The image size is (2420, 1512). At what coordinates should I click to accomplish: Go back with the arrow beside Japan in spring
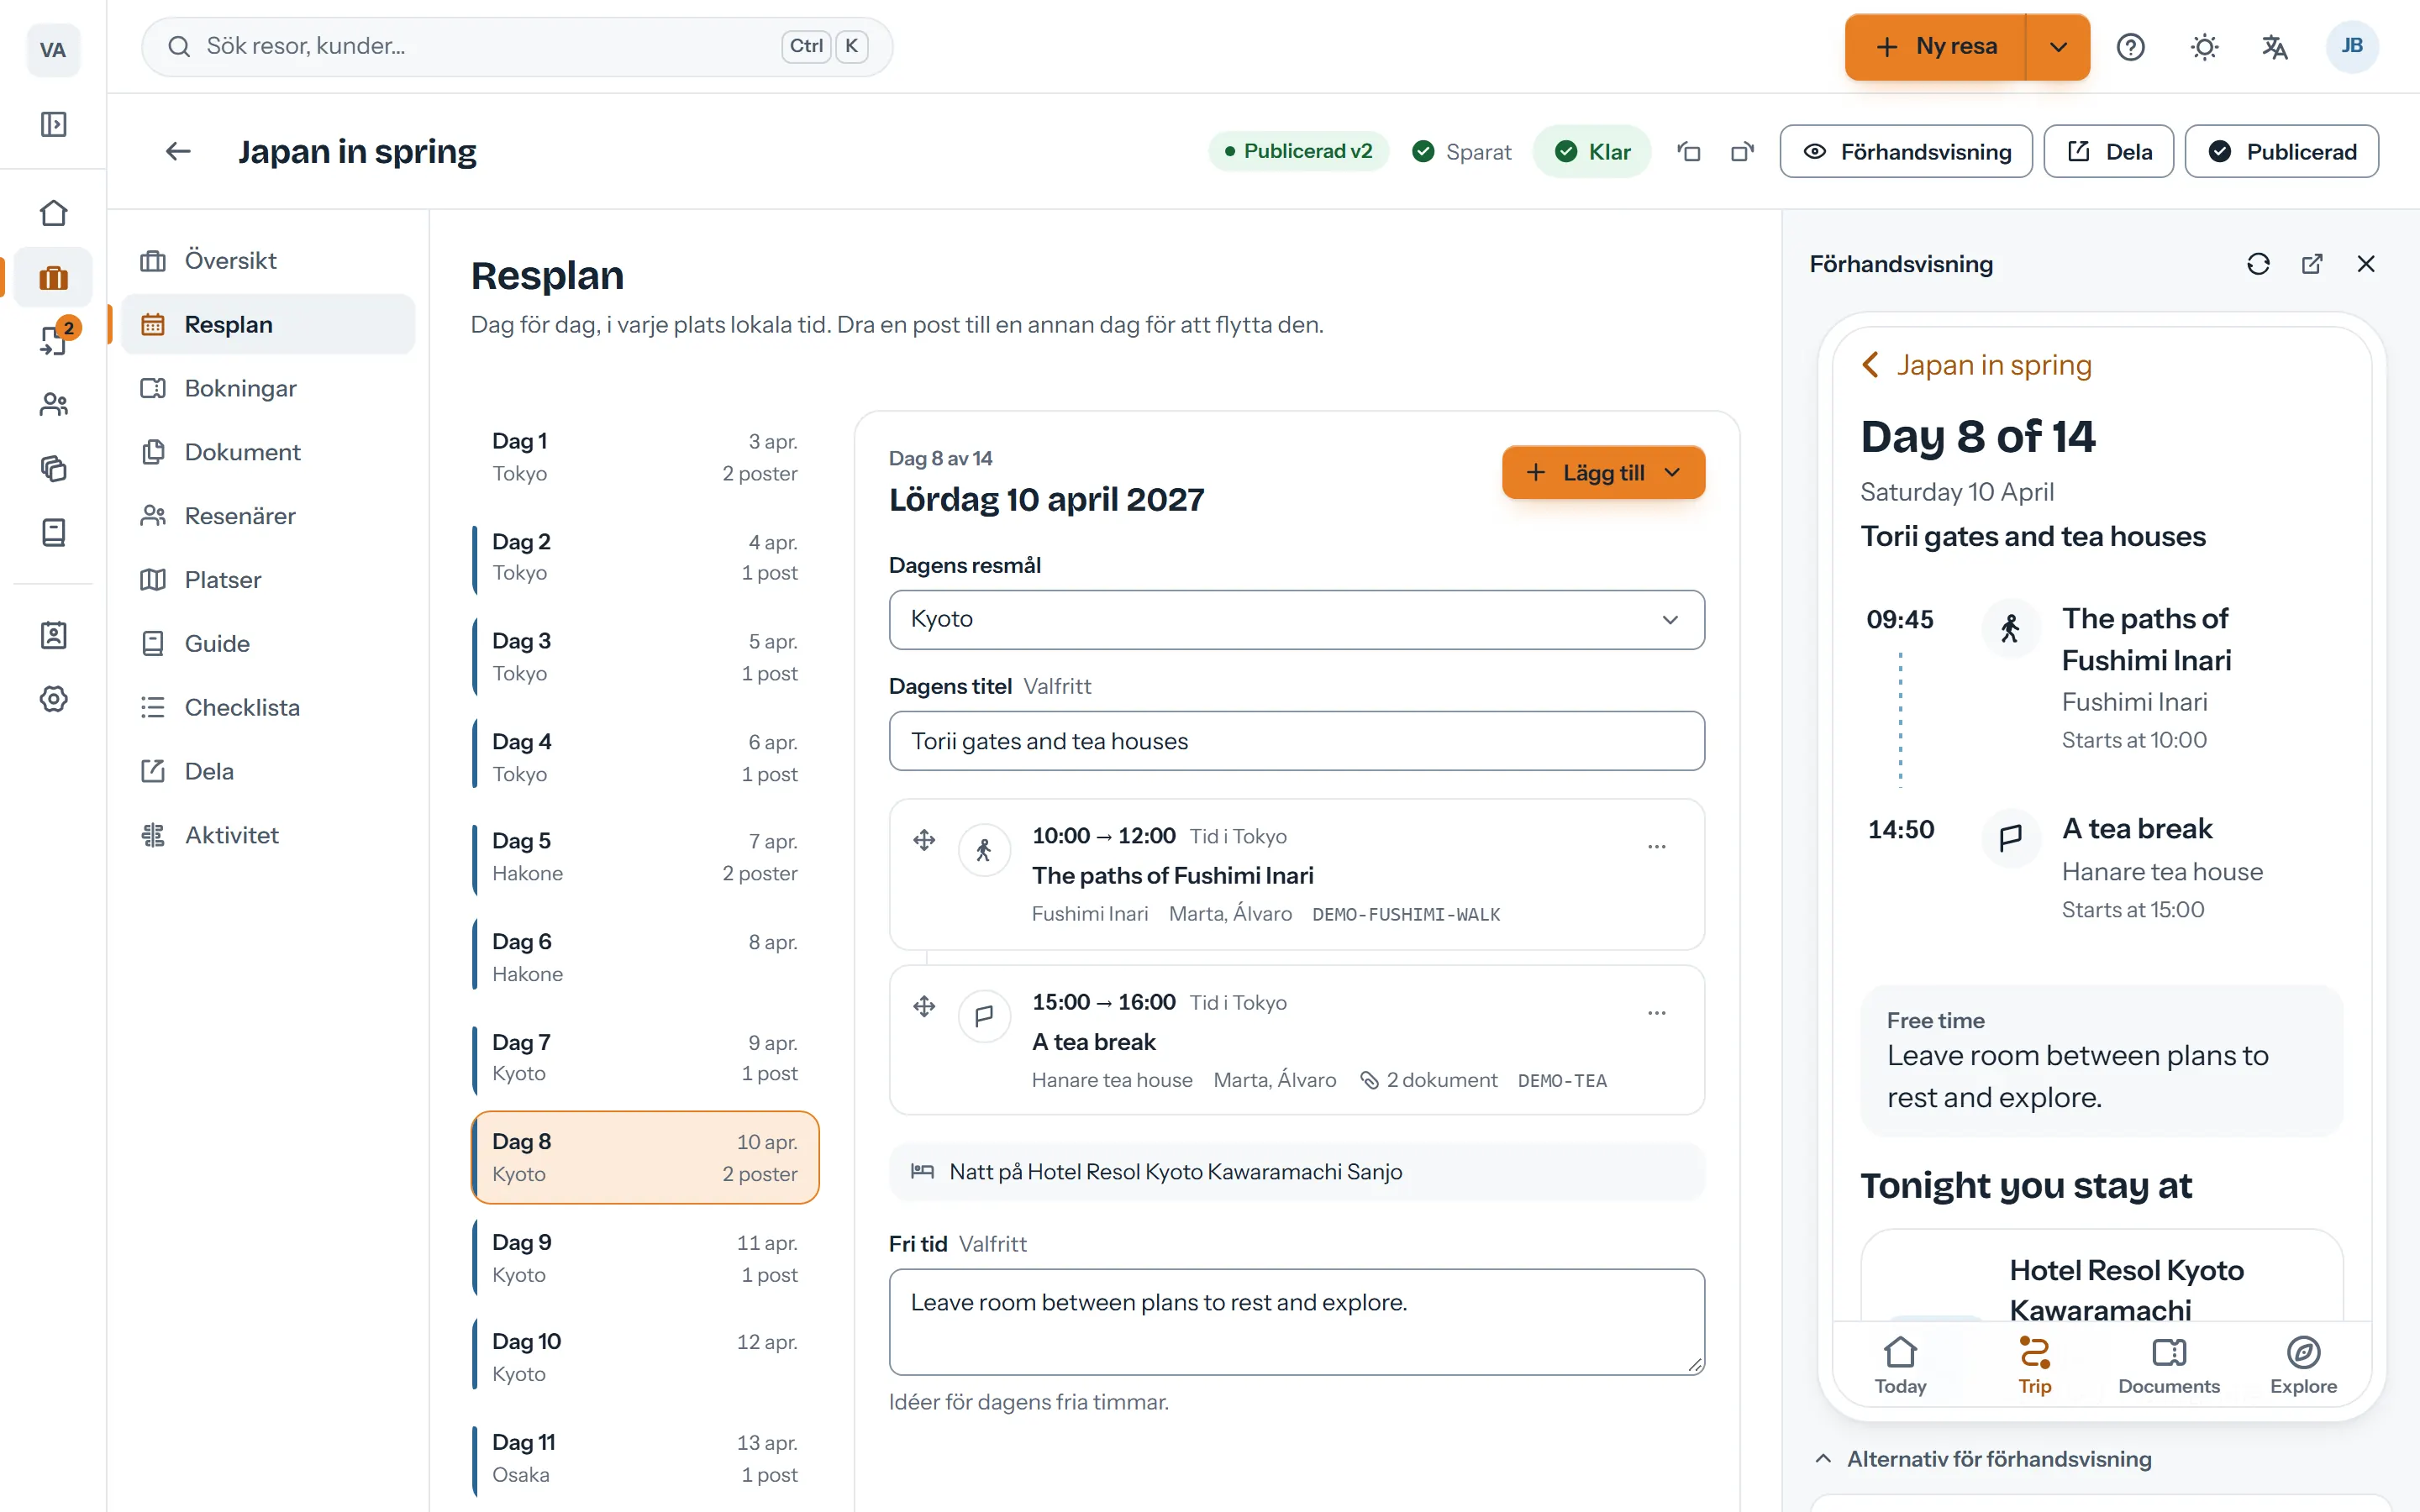point(178,151)
